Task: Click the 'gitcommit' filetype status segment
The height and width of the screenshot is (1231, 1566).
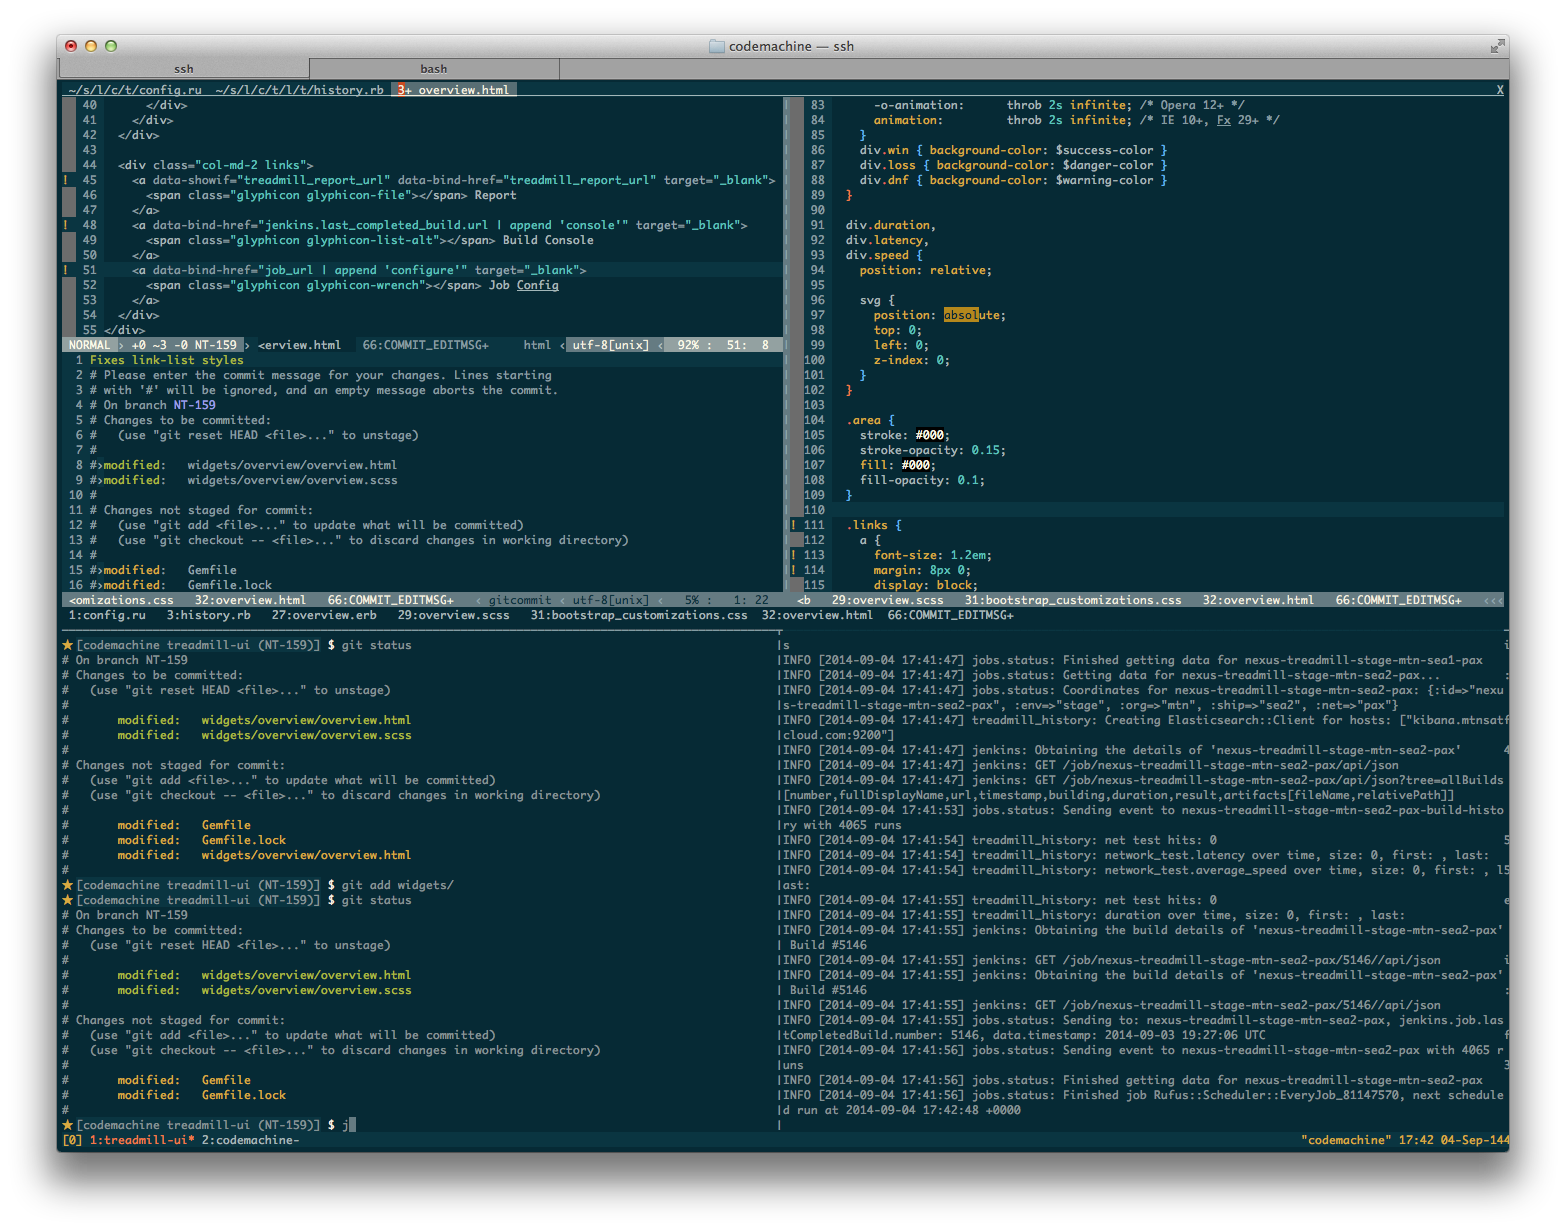Action: tap(520, 600)
